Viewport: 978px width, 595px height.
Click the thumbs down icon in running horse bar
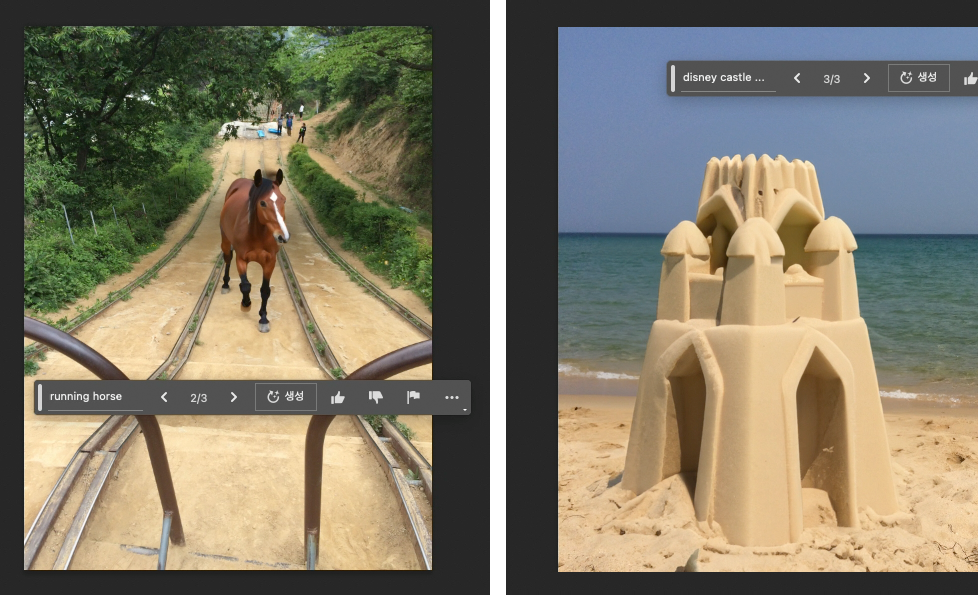[x=375, y=397]
